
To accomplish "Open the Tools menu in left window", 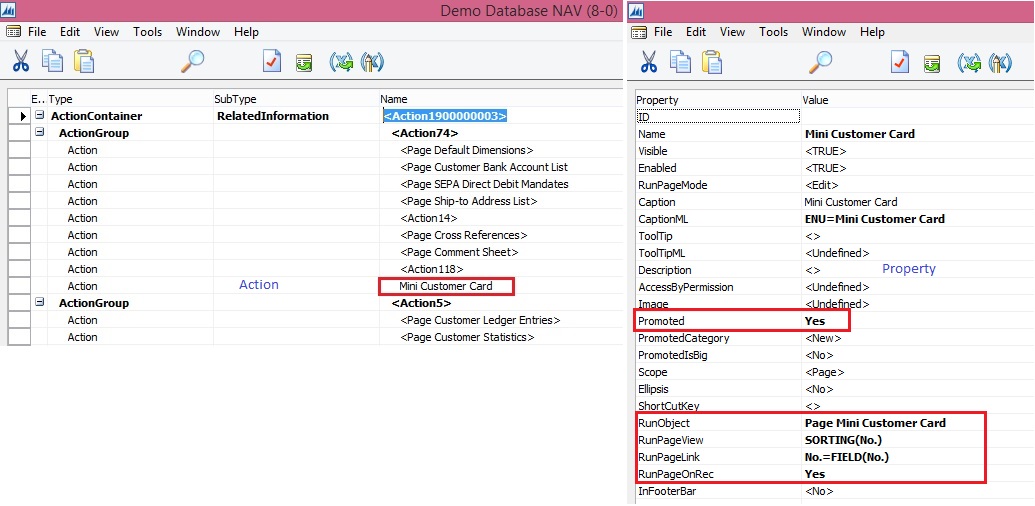I will (x=147, y=32).
